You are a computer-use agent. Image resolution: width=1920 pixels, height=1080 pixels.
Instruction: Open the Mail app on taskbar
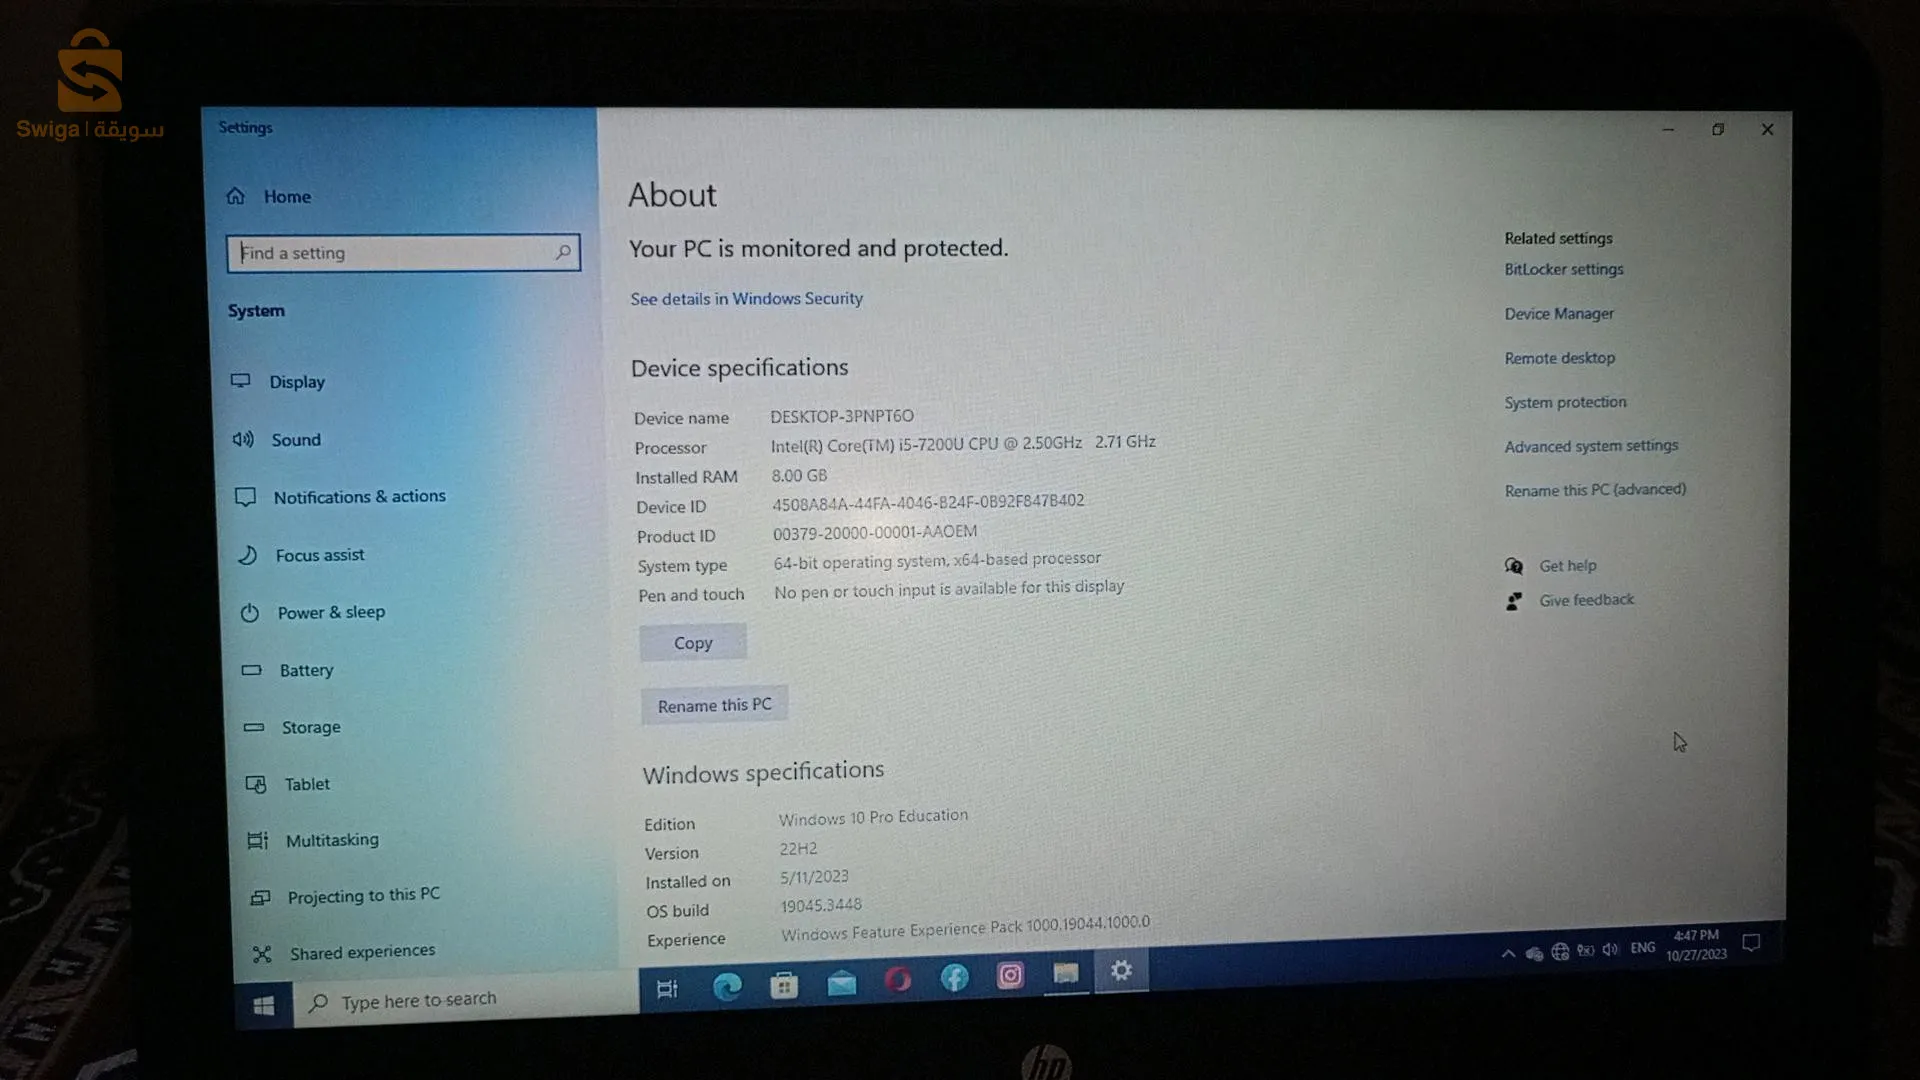point(842,984)
